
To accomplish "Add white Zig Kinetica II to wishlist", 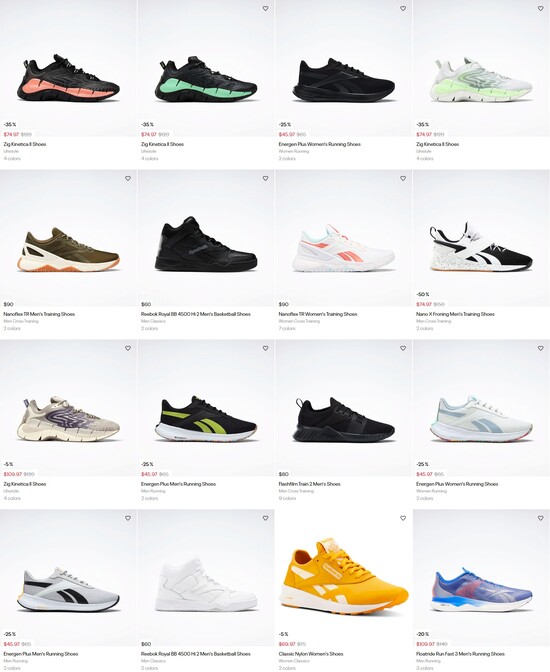I will pos(541,9).
